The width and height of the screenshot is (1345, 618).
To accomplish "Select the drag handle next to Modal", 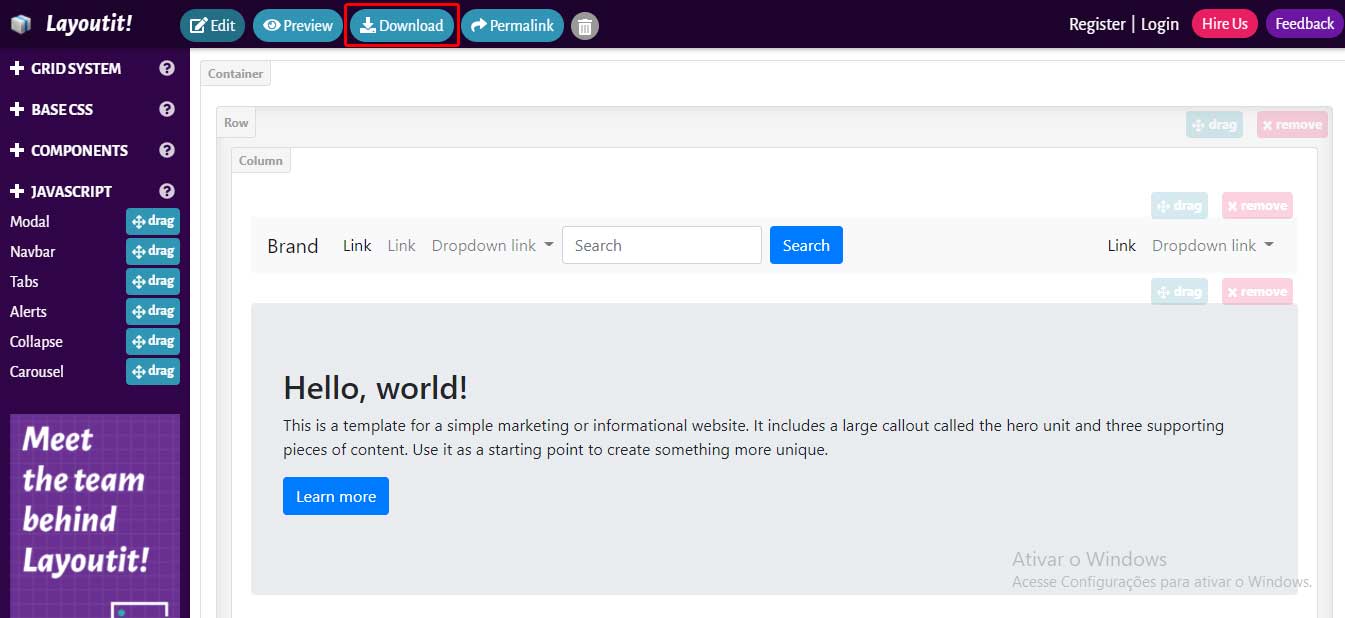I will point(152,221).
